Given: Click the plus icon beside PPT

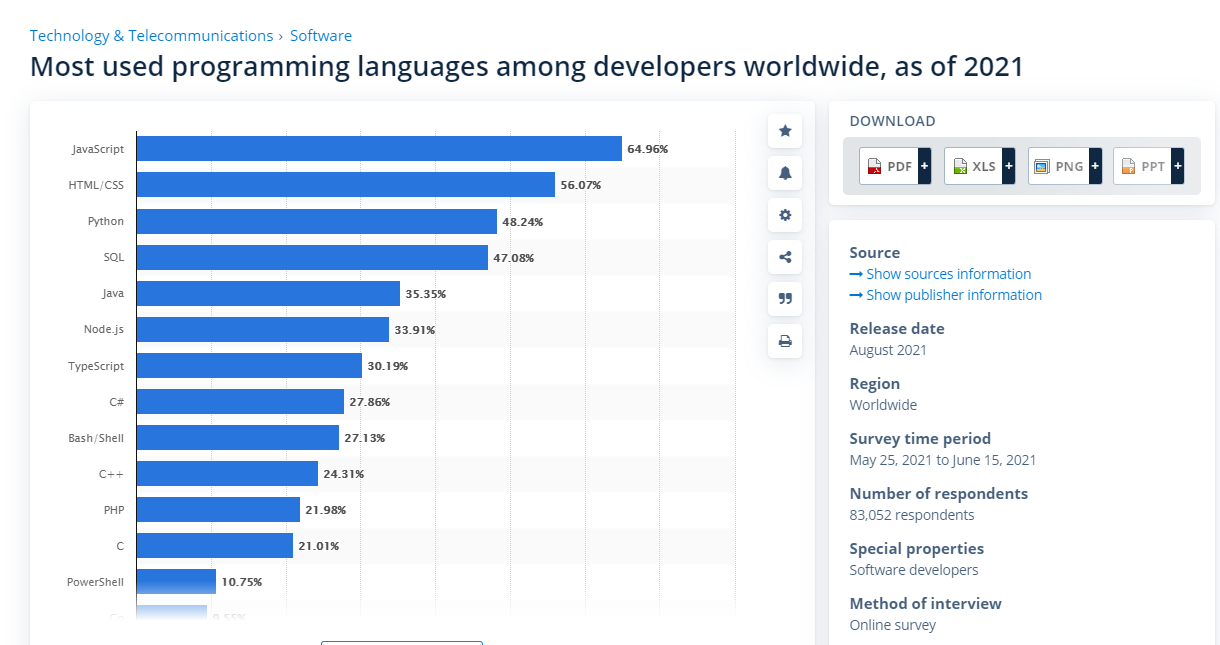Looking at the screenshot, I should (x=1178, y=166).
